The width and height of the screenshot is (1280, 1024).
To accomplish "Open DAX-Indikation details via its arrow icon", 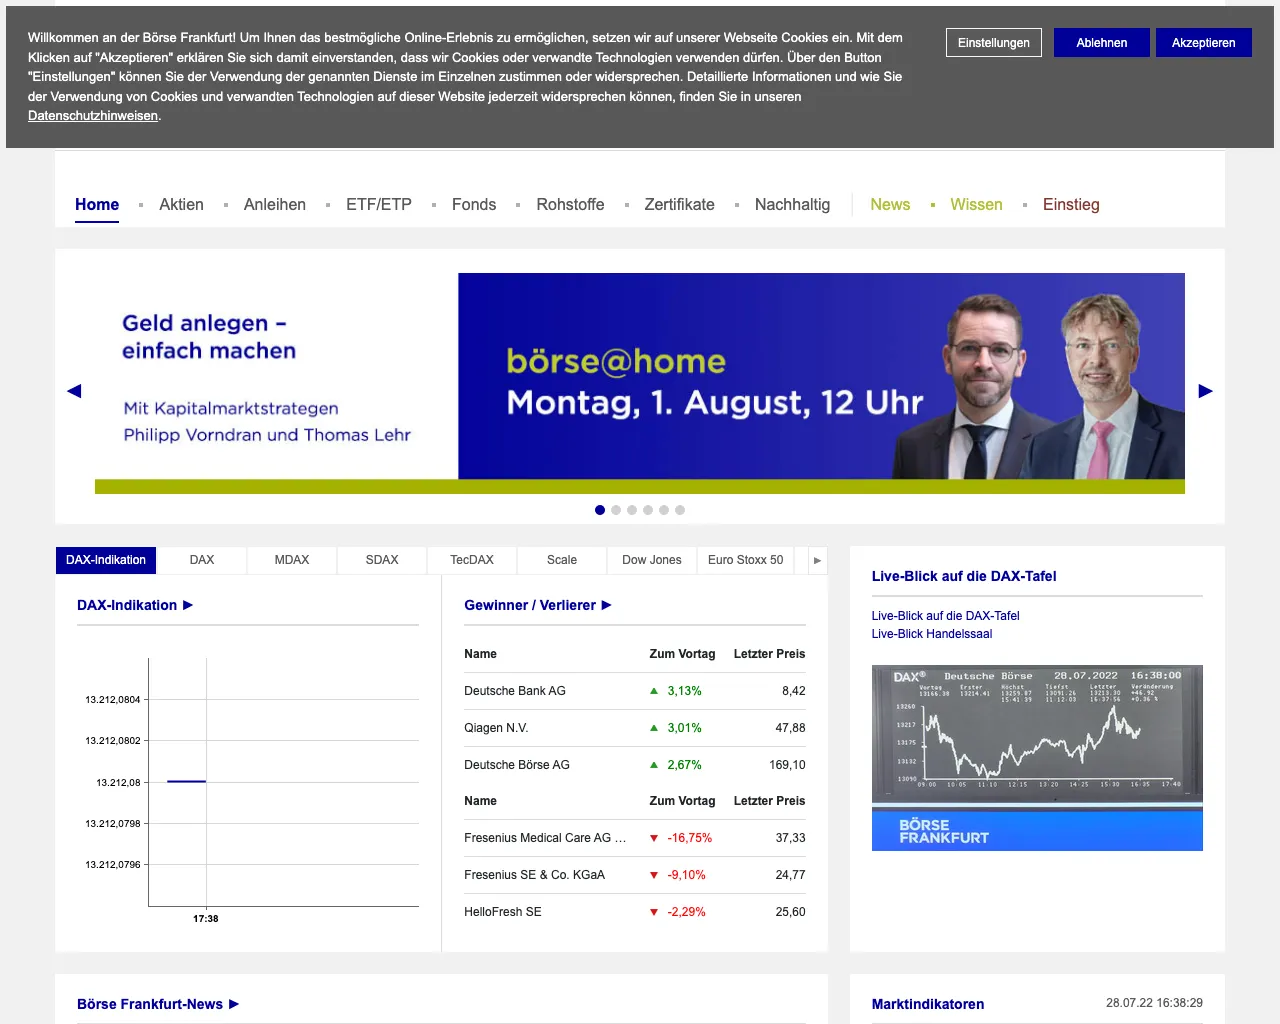I will pos(188,605).
